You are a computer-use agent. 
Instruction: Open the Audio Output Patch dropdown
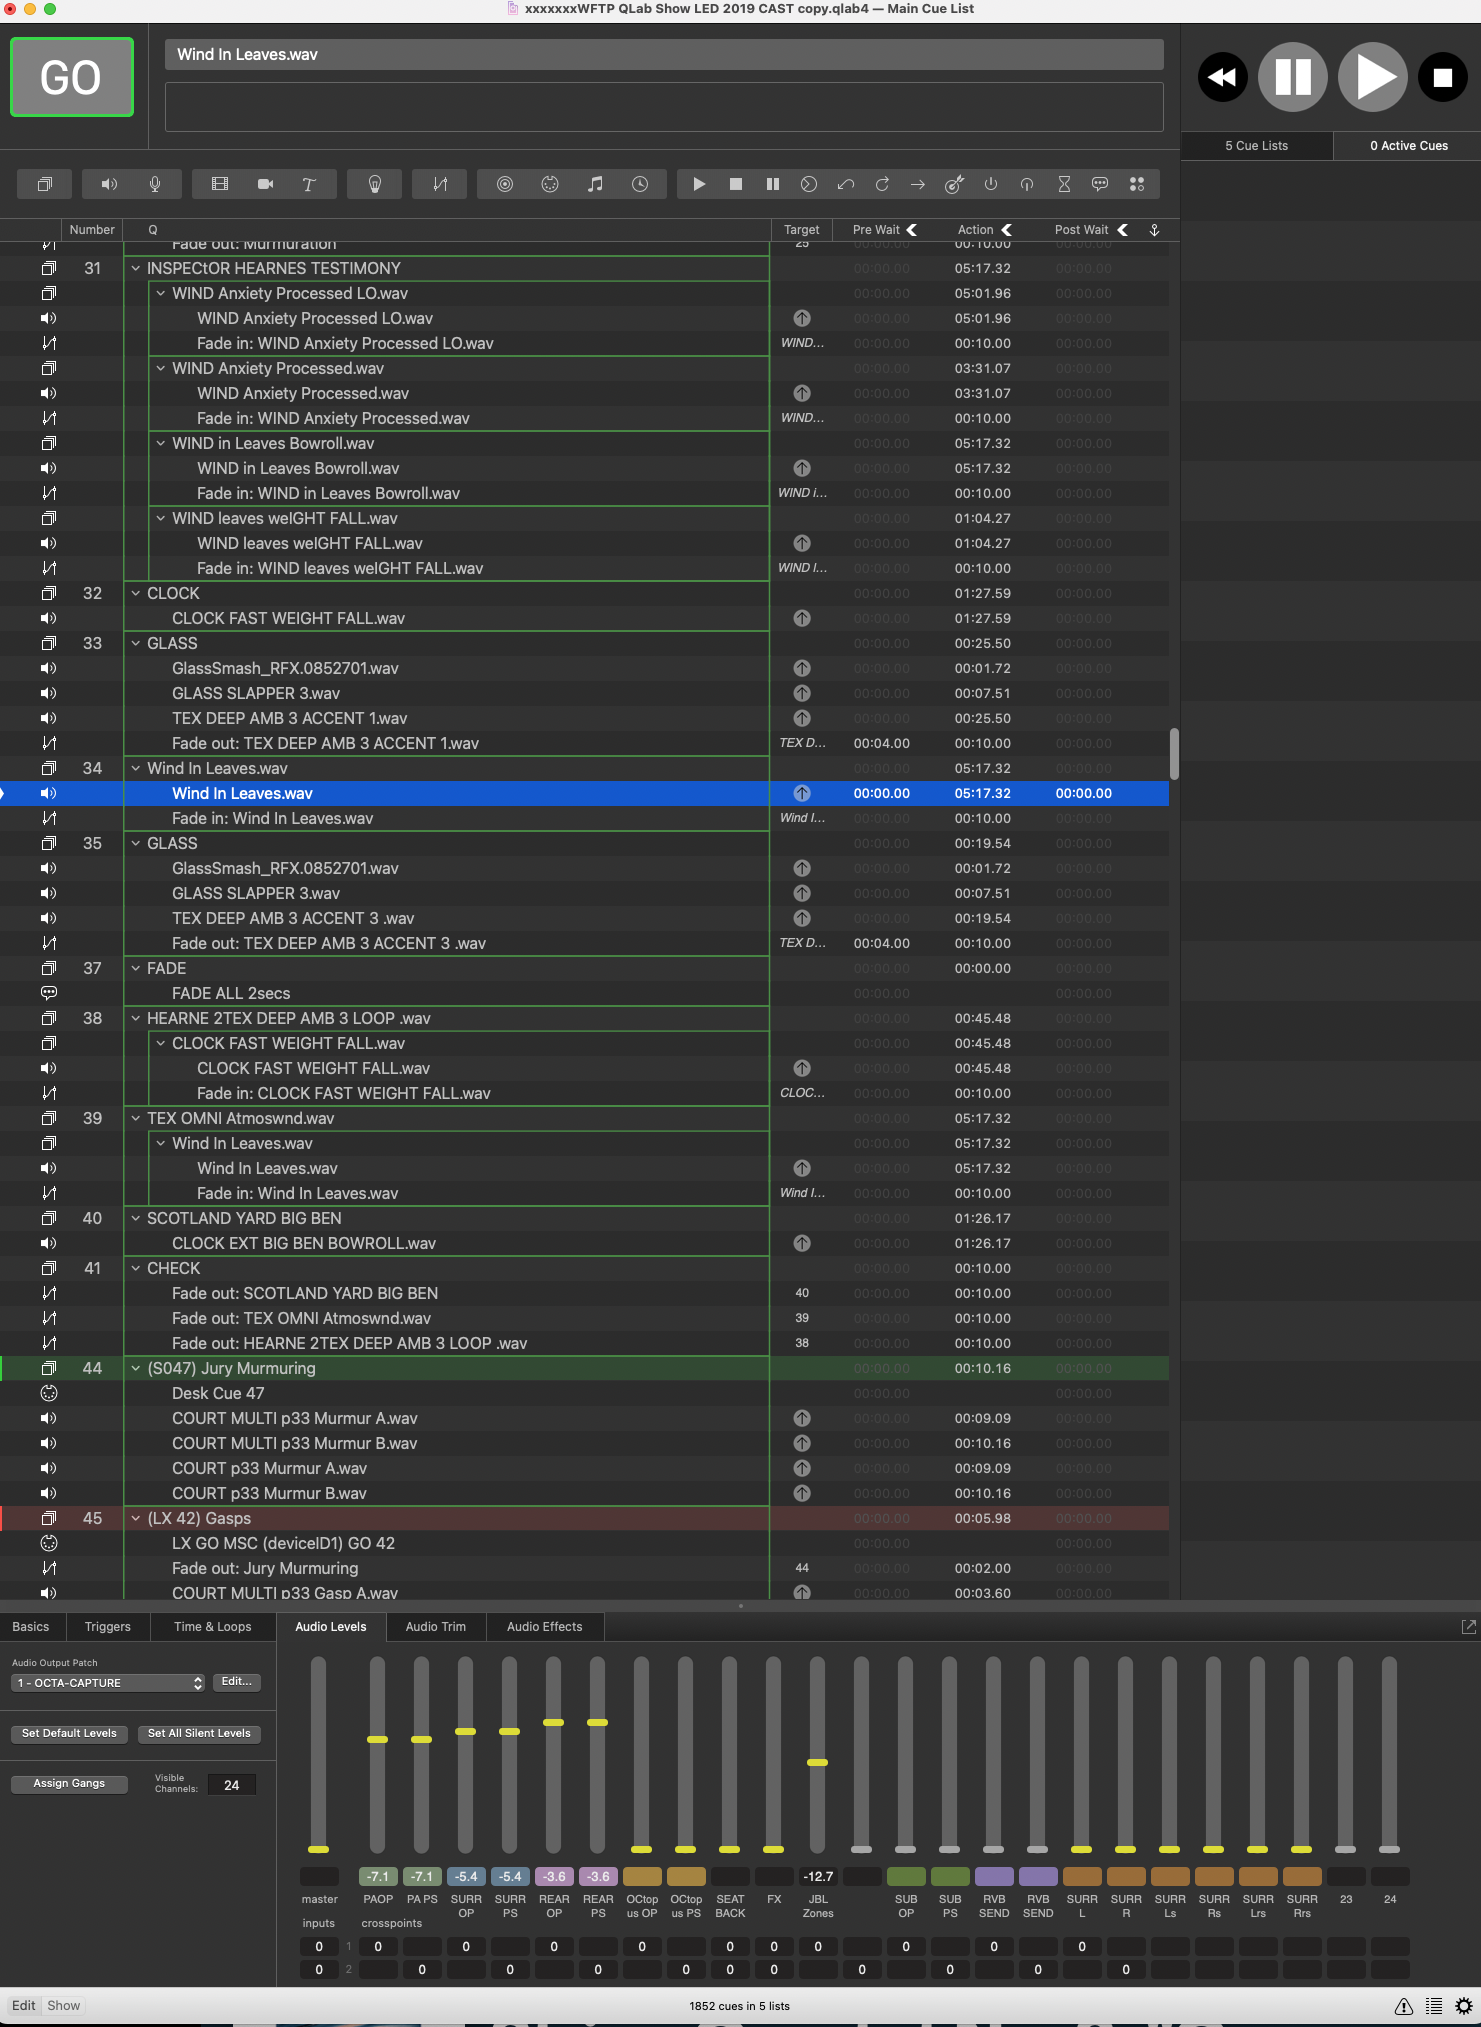pos(108,1683)
